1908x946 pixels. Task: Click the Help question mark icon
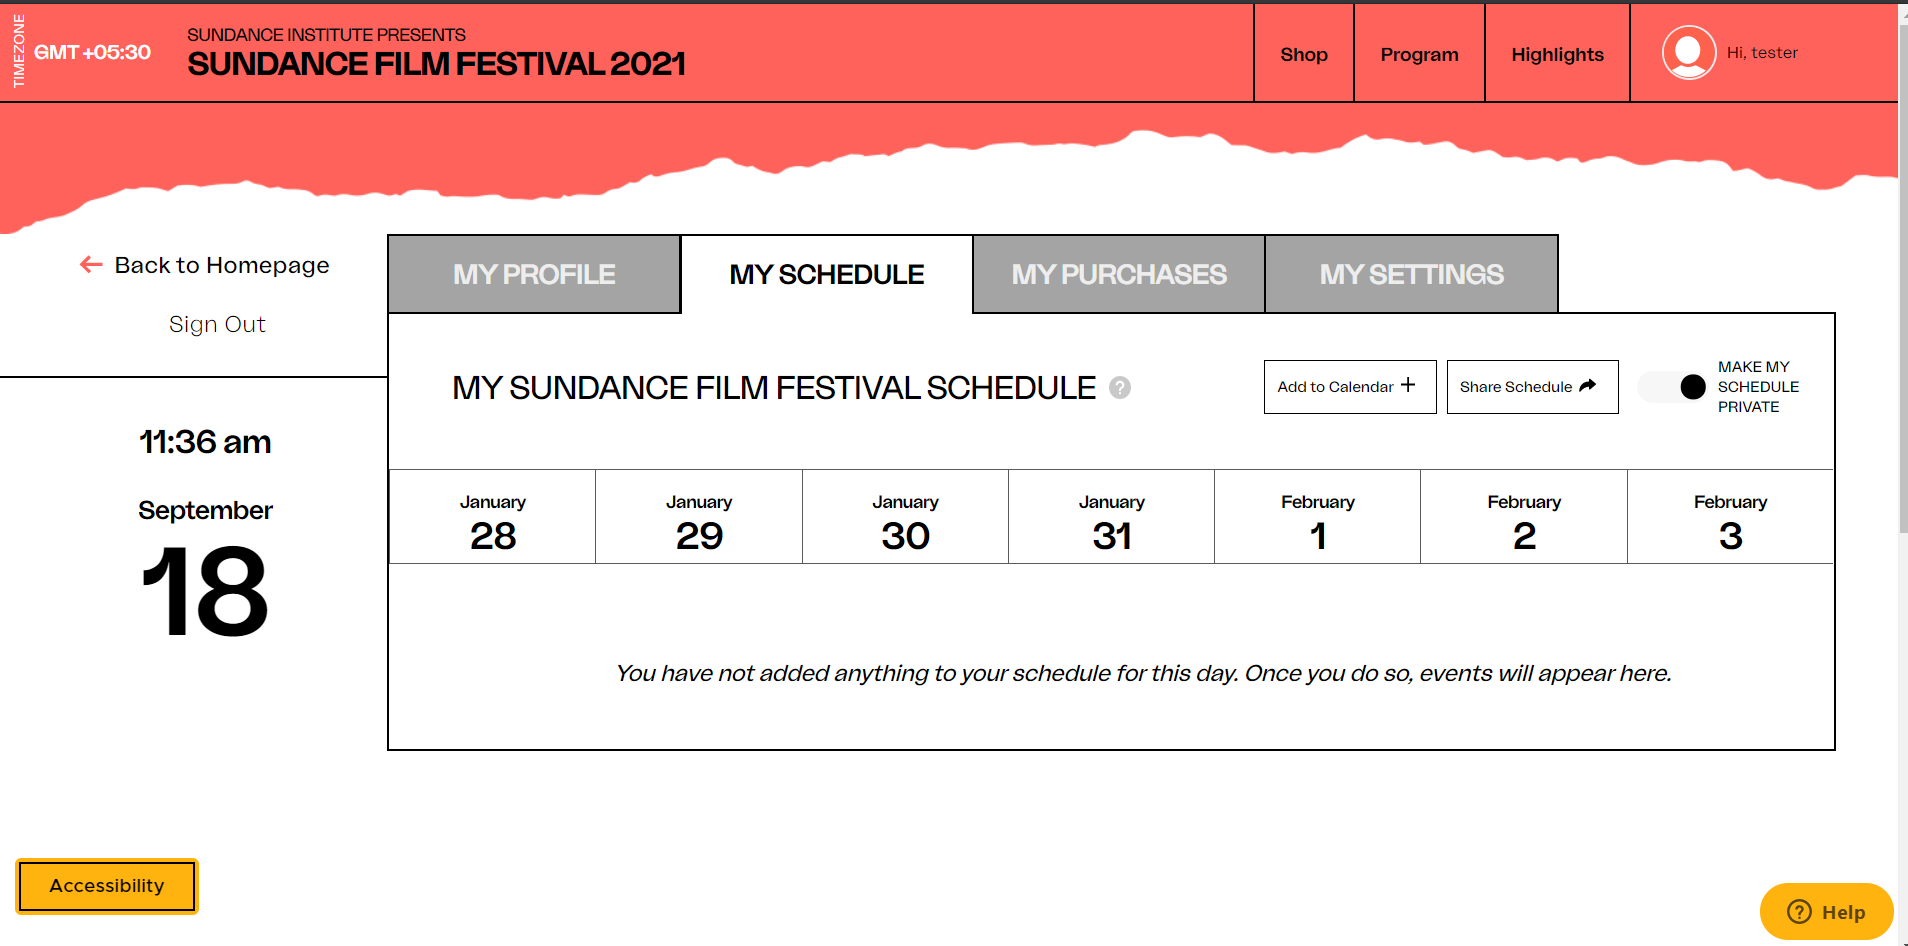click(1799, 911)
